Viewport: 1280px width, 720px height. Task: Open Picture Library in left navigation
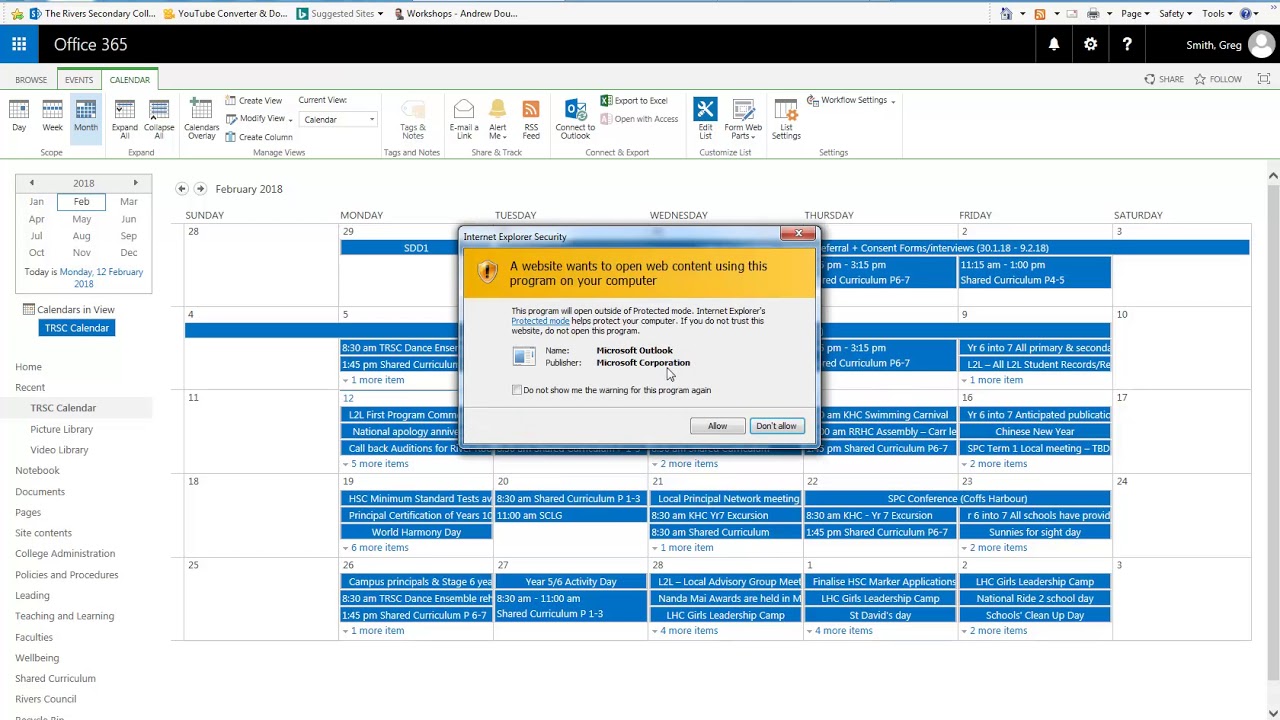click(61, 430)
